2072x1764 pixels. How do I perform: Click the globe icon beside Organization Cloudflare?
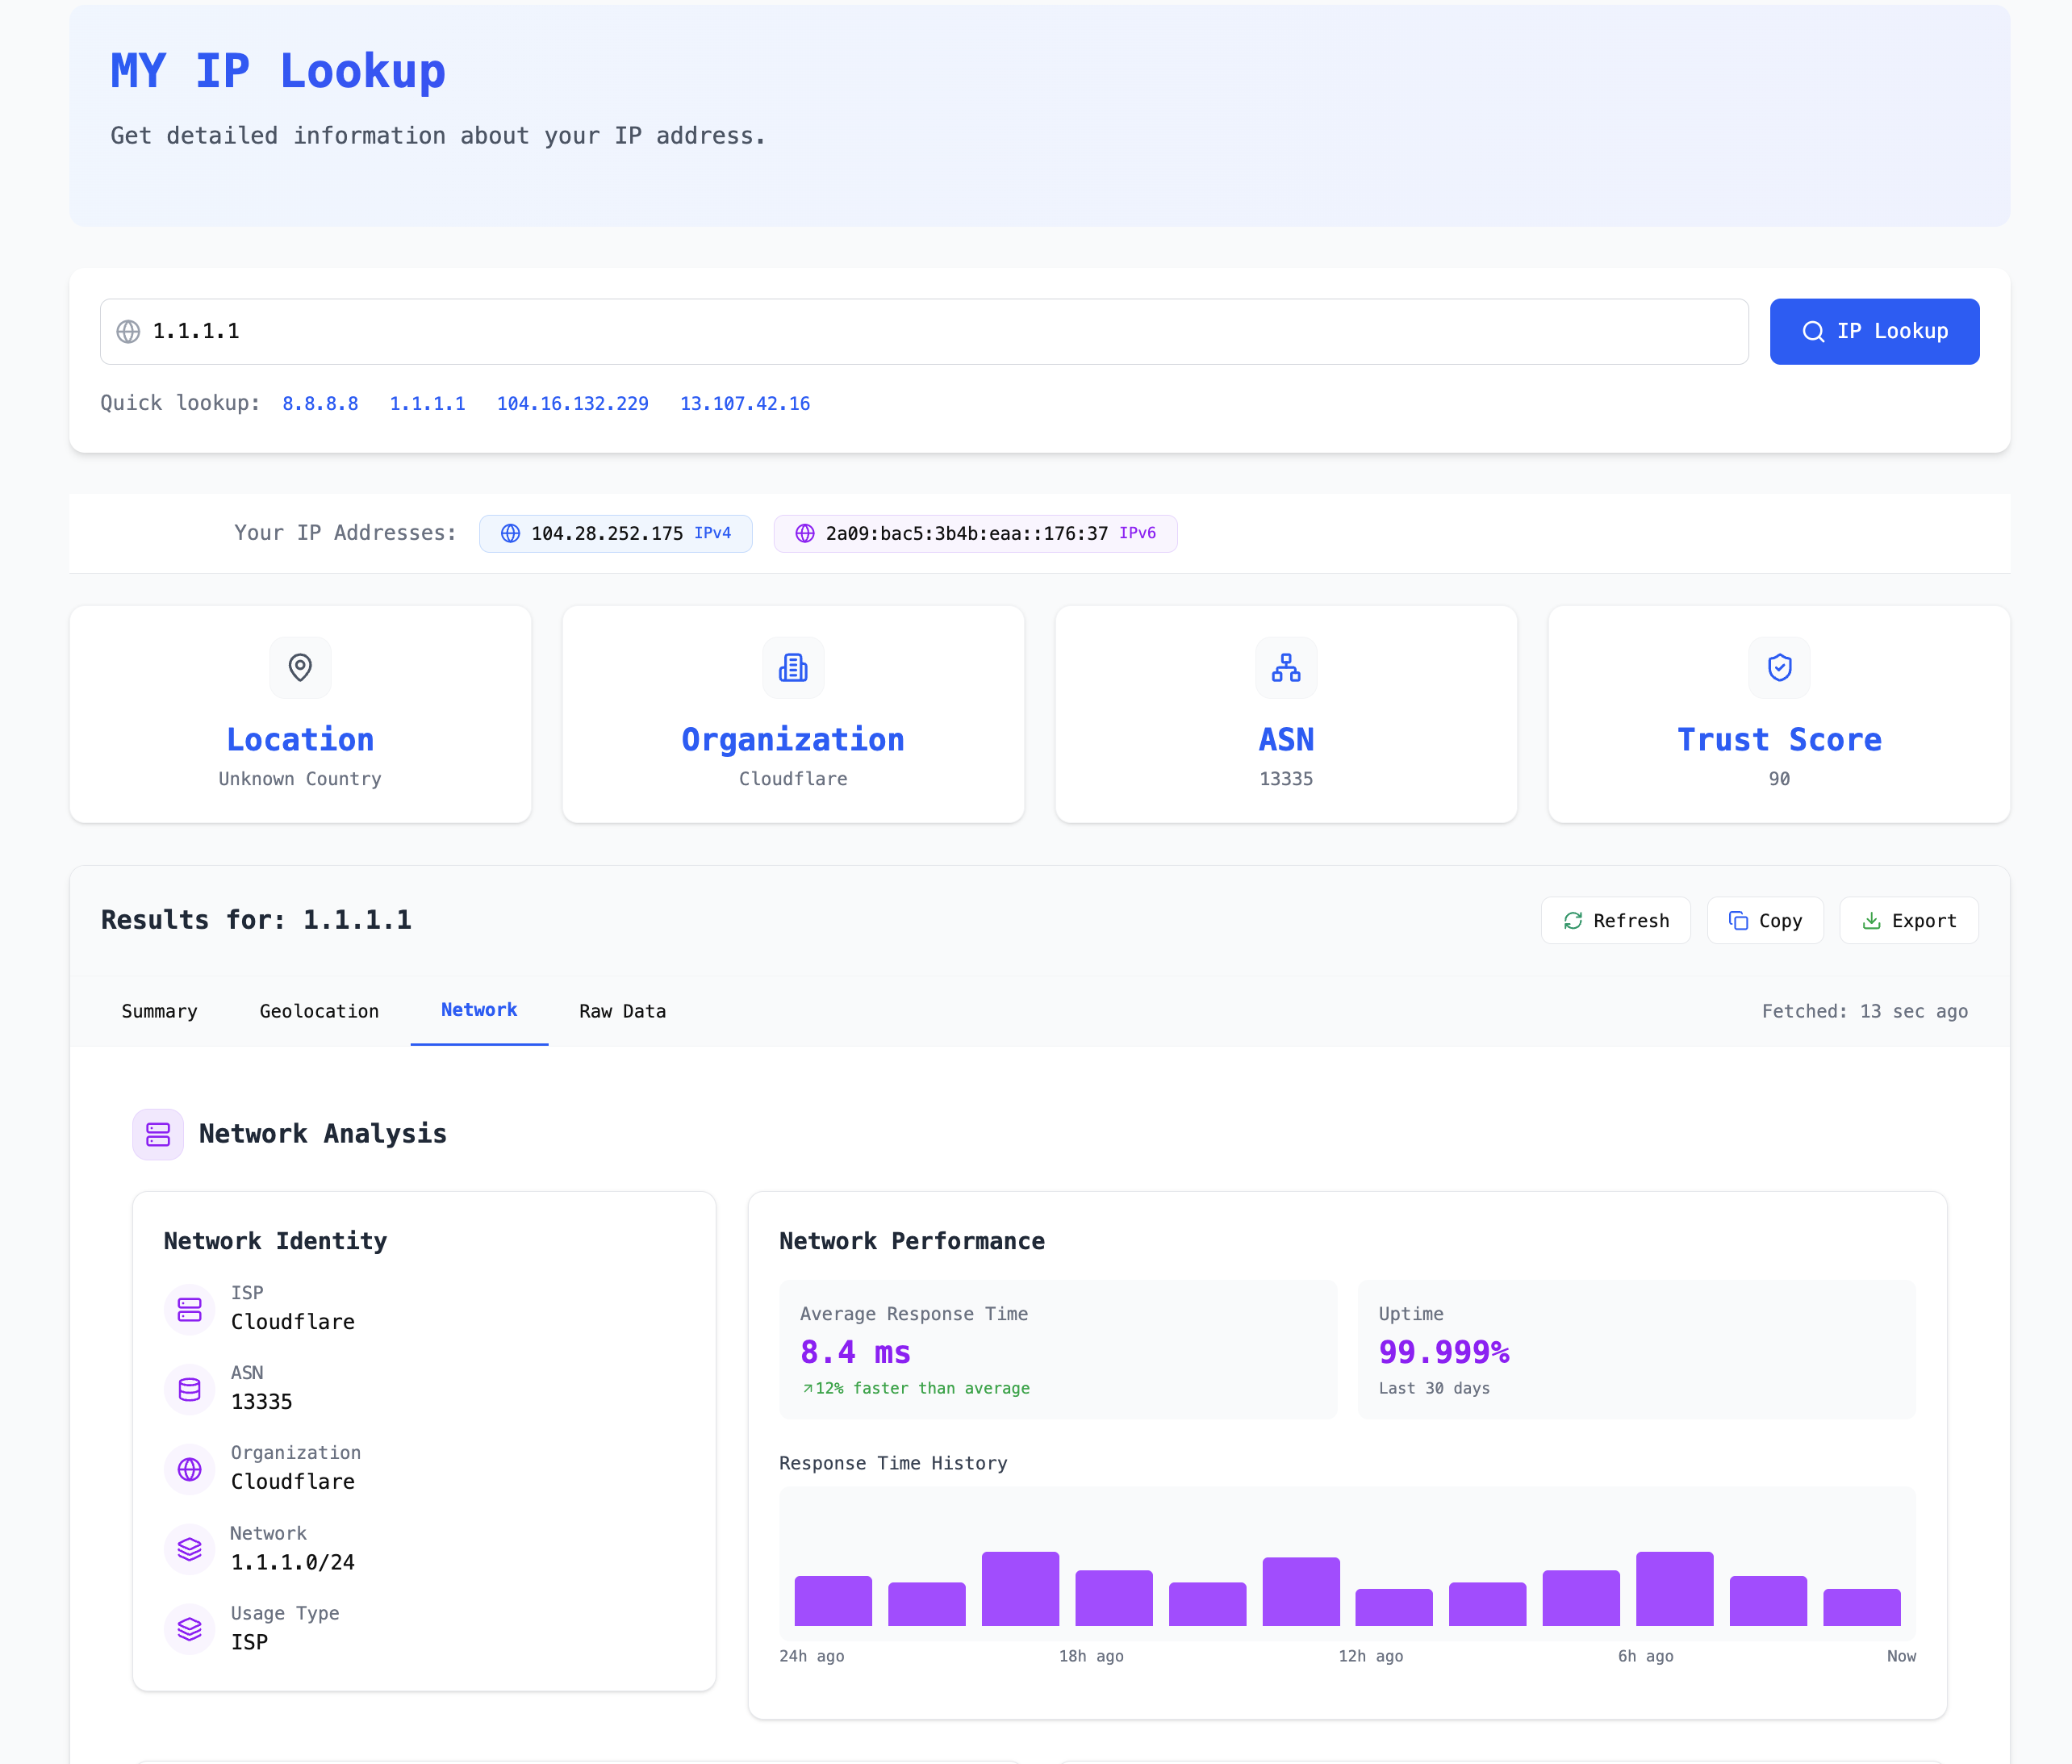point(189,1469)
